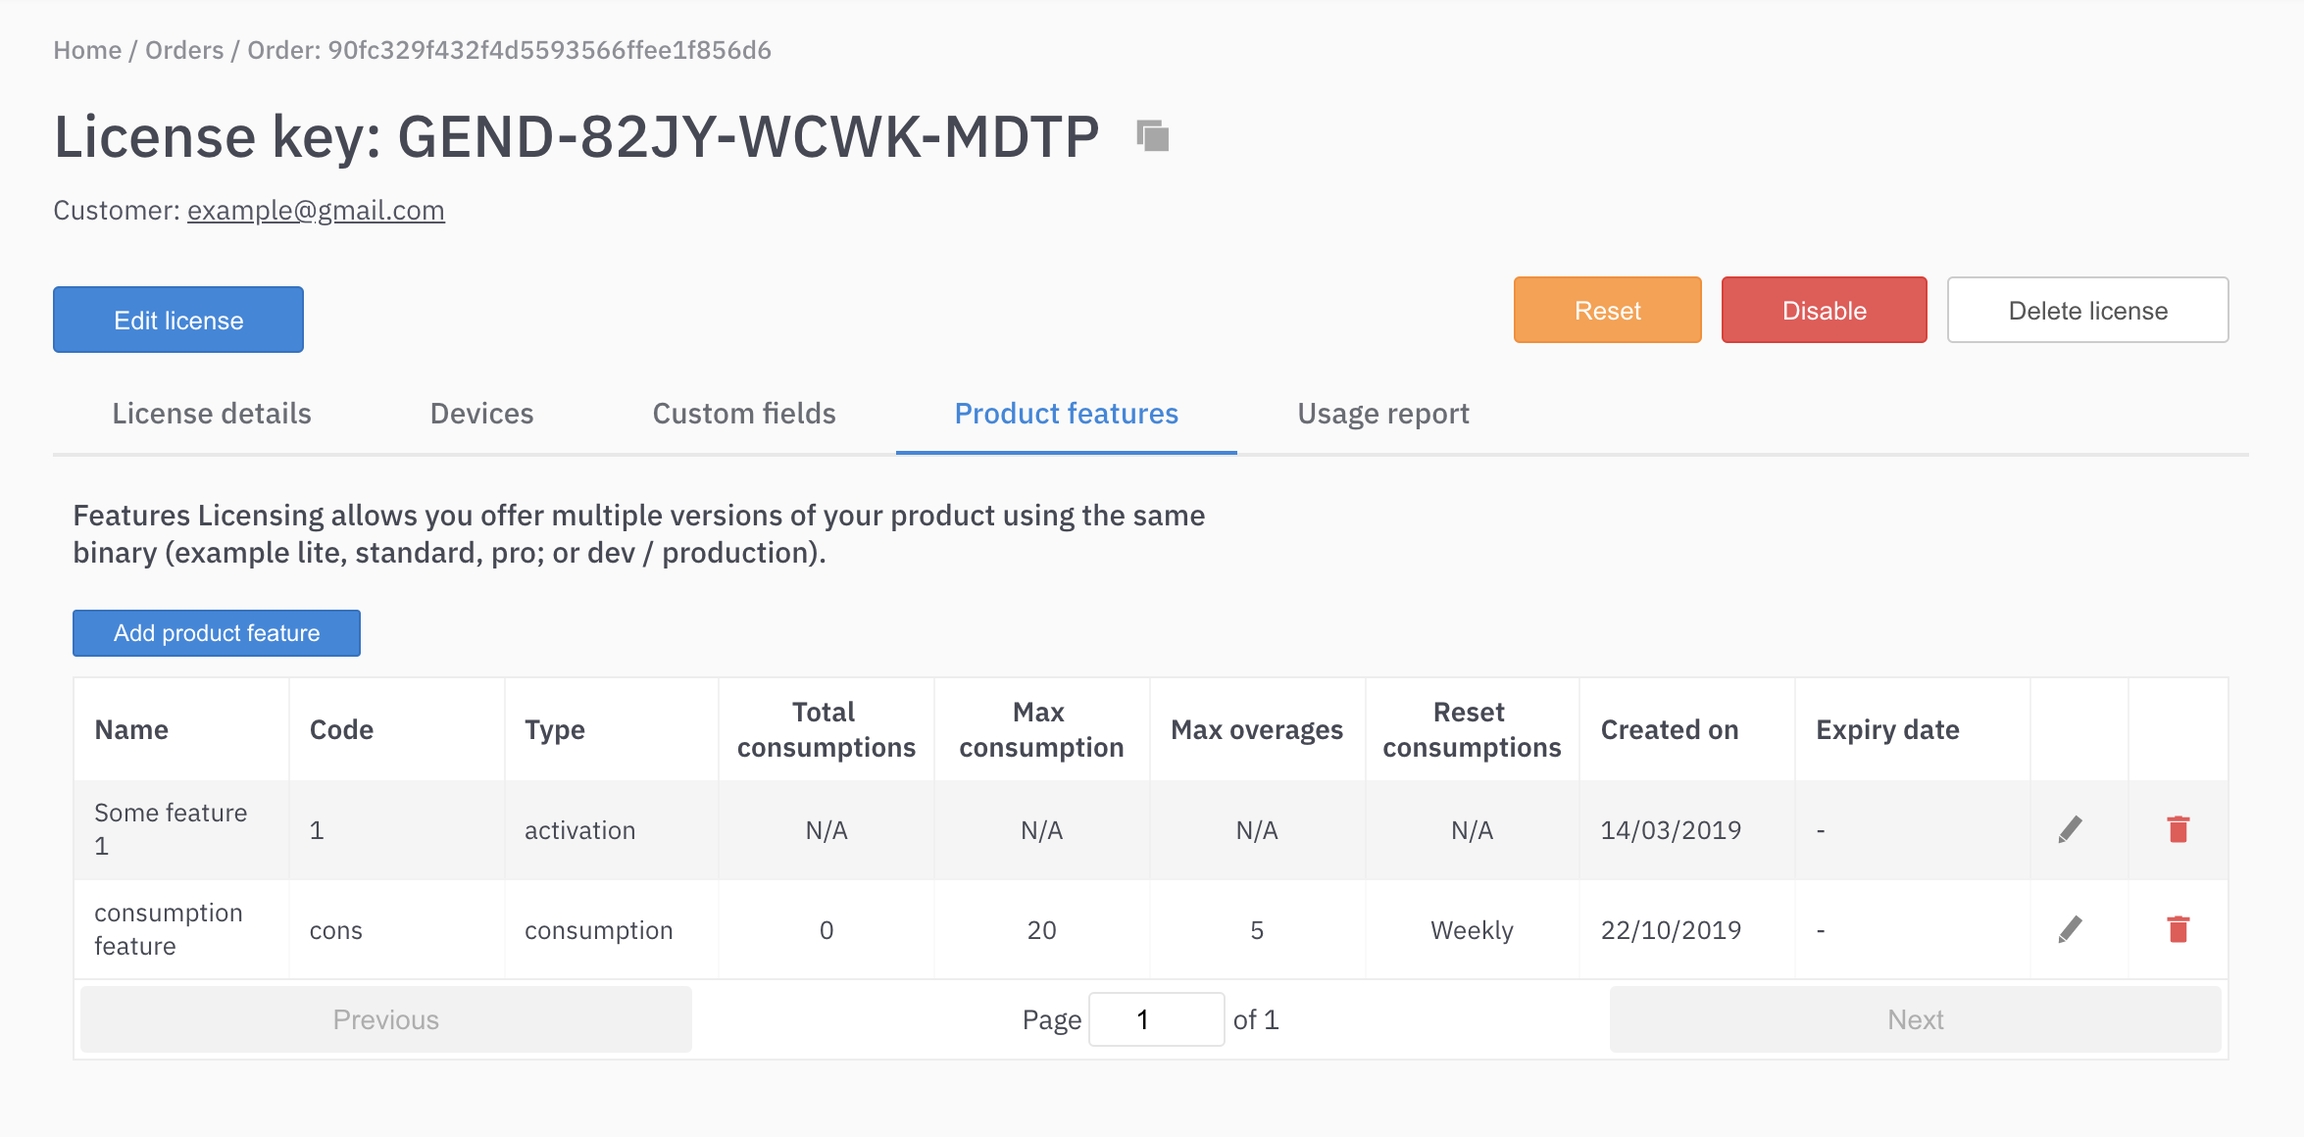The image size is (2304, 1137).
Task: Navigate to Orders breadcrumb link
Action: click(x=184, y=50)
